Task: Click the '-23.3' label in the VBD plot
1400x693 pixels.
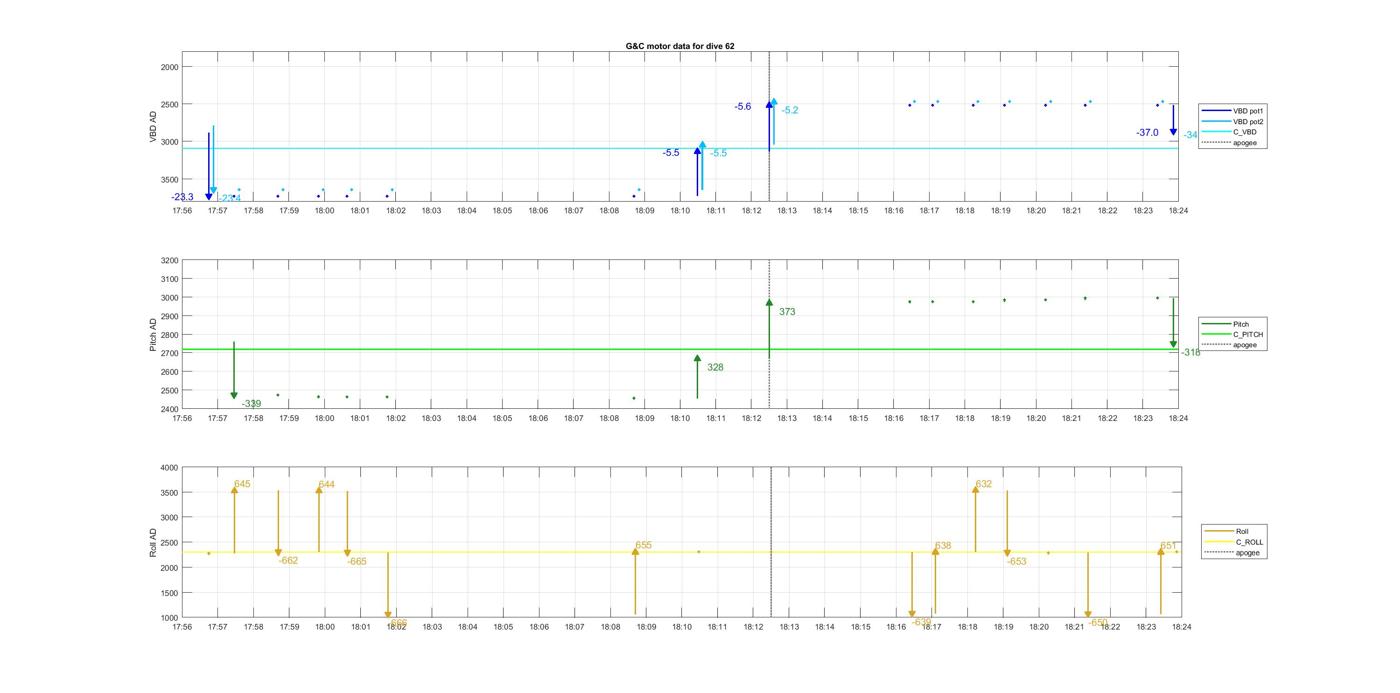Action: click(182, 197)
